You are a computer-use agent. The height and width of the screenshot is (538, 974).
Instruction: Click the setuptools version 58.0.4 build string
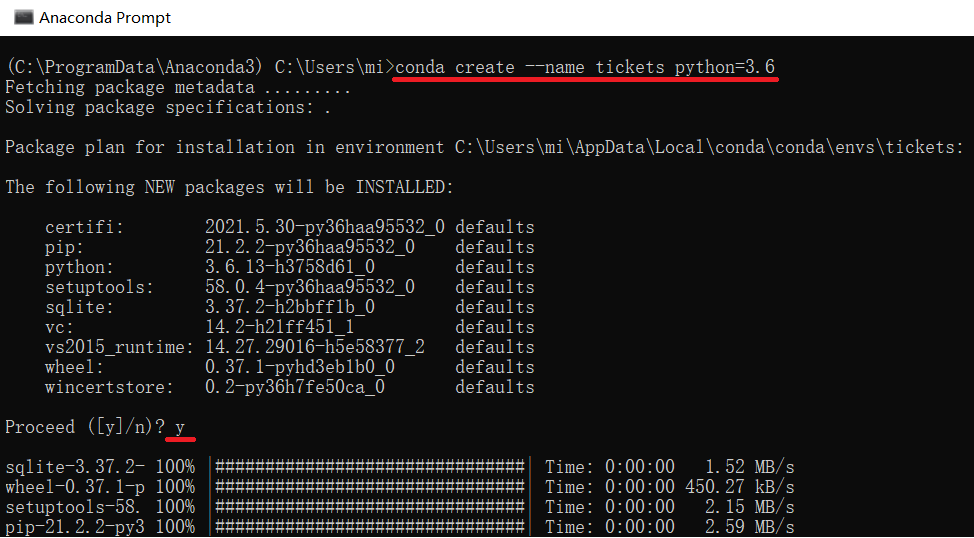pos(310,287)
